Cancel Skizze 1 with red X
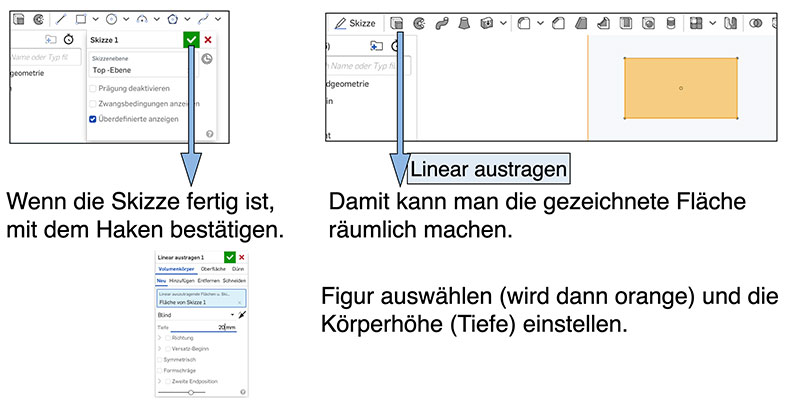Screen dimensions: 800x405 [208, 39]
